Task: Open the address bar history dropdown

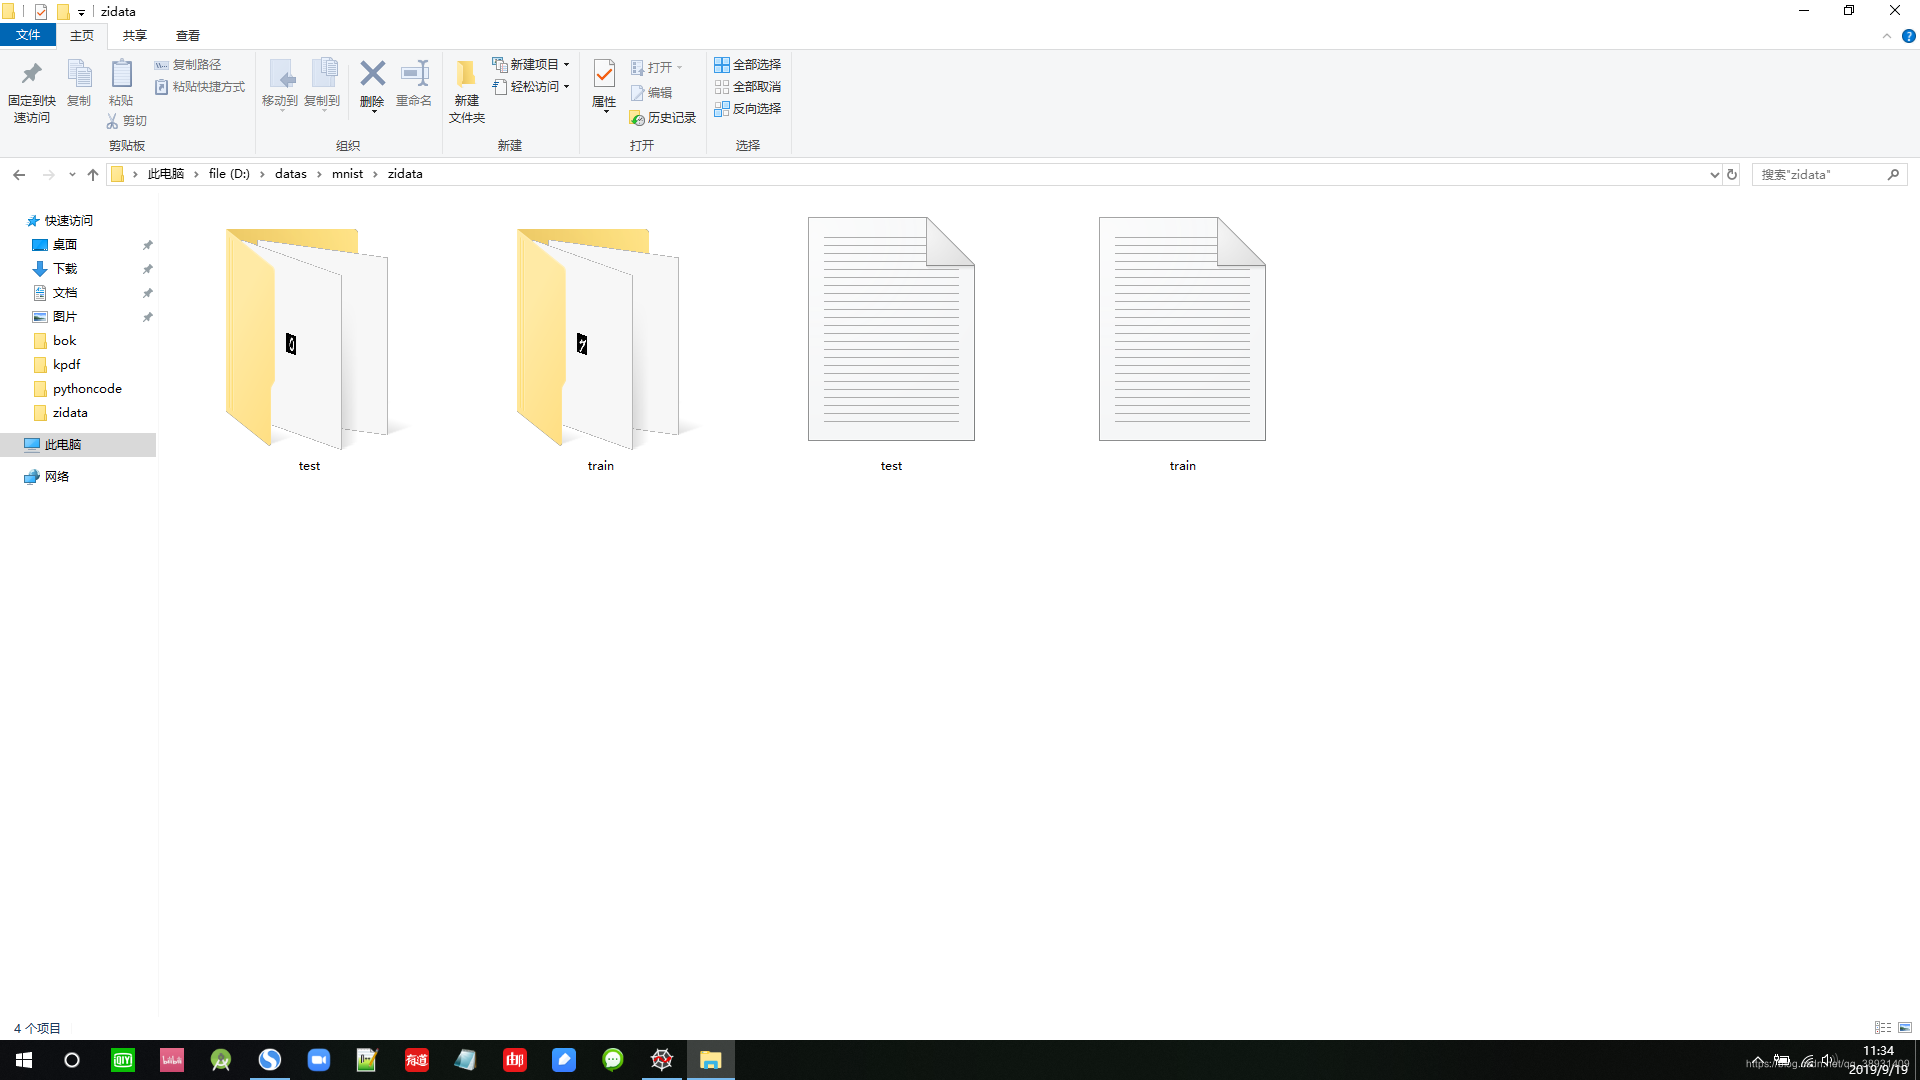Action: coord(1714,174)
